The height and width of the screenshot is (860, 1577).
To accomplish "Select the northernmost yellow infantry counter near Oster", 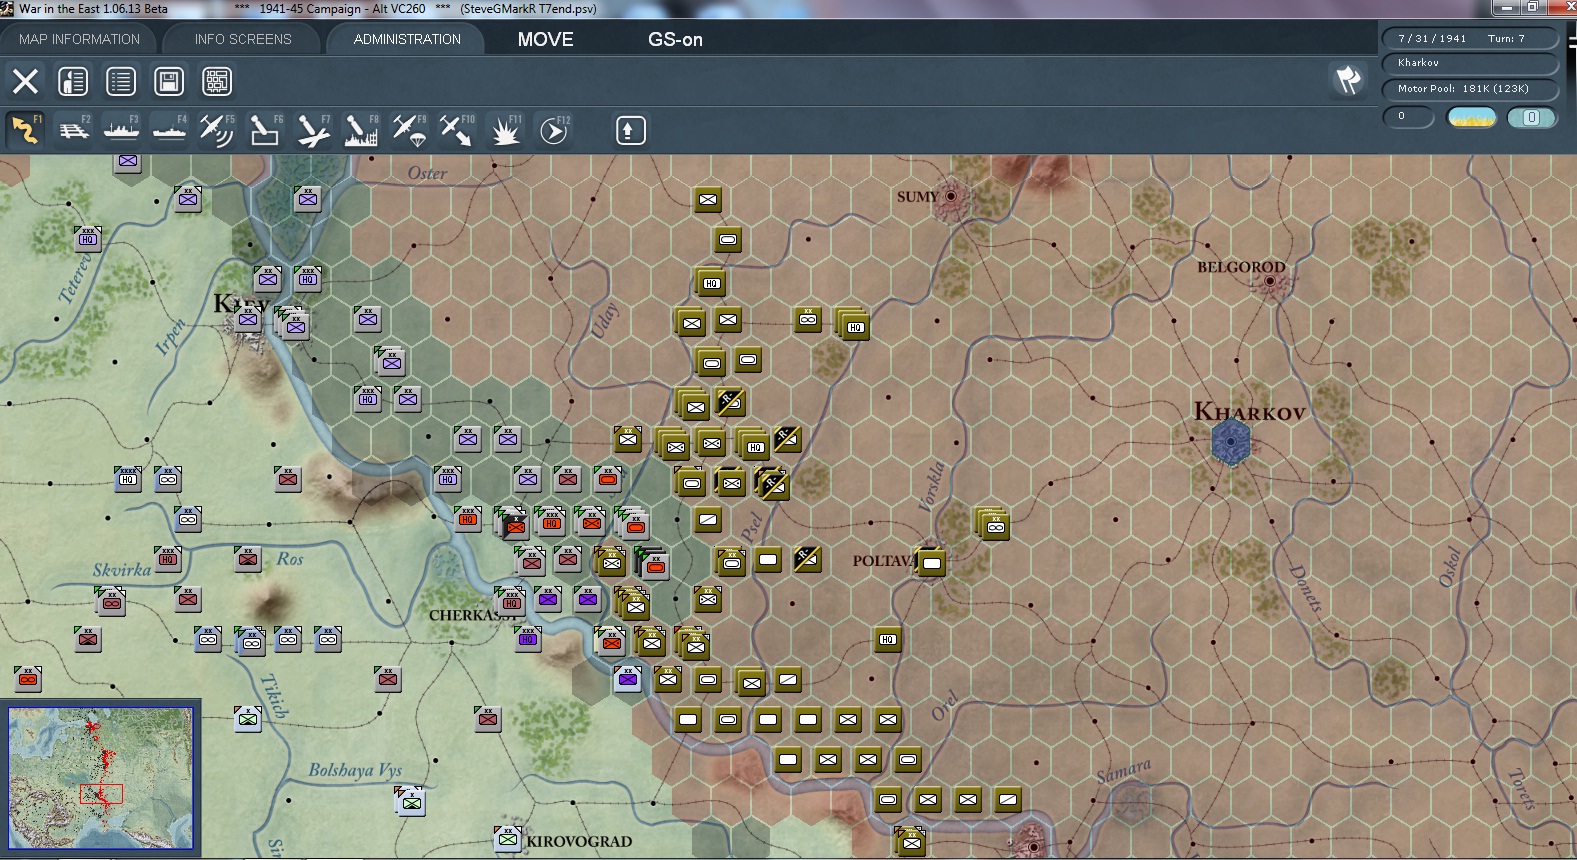I will pos(708,200).
